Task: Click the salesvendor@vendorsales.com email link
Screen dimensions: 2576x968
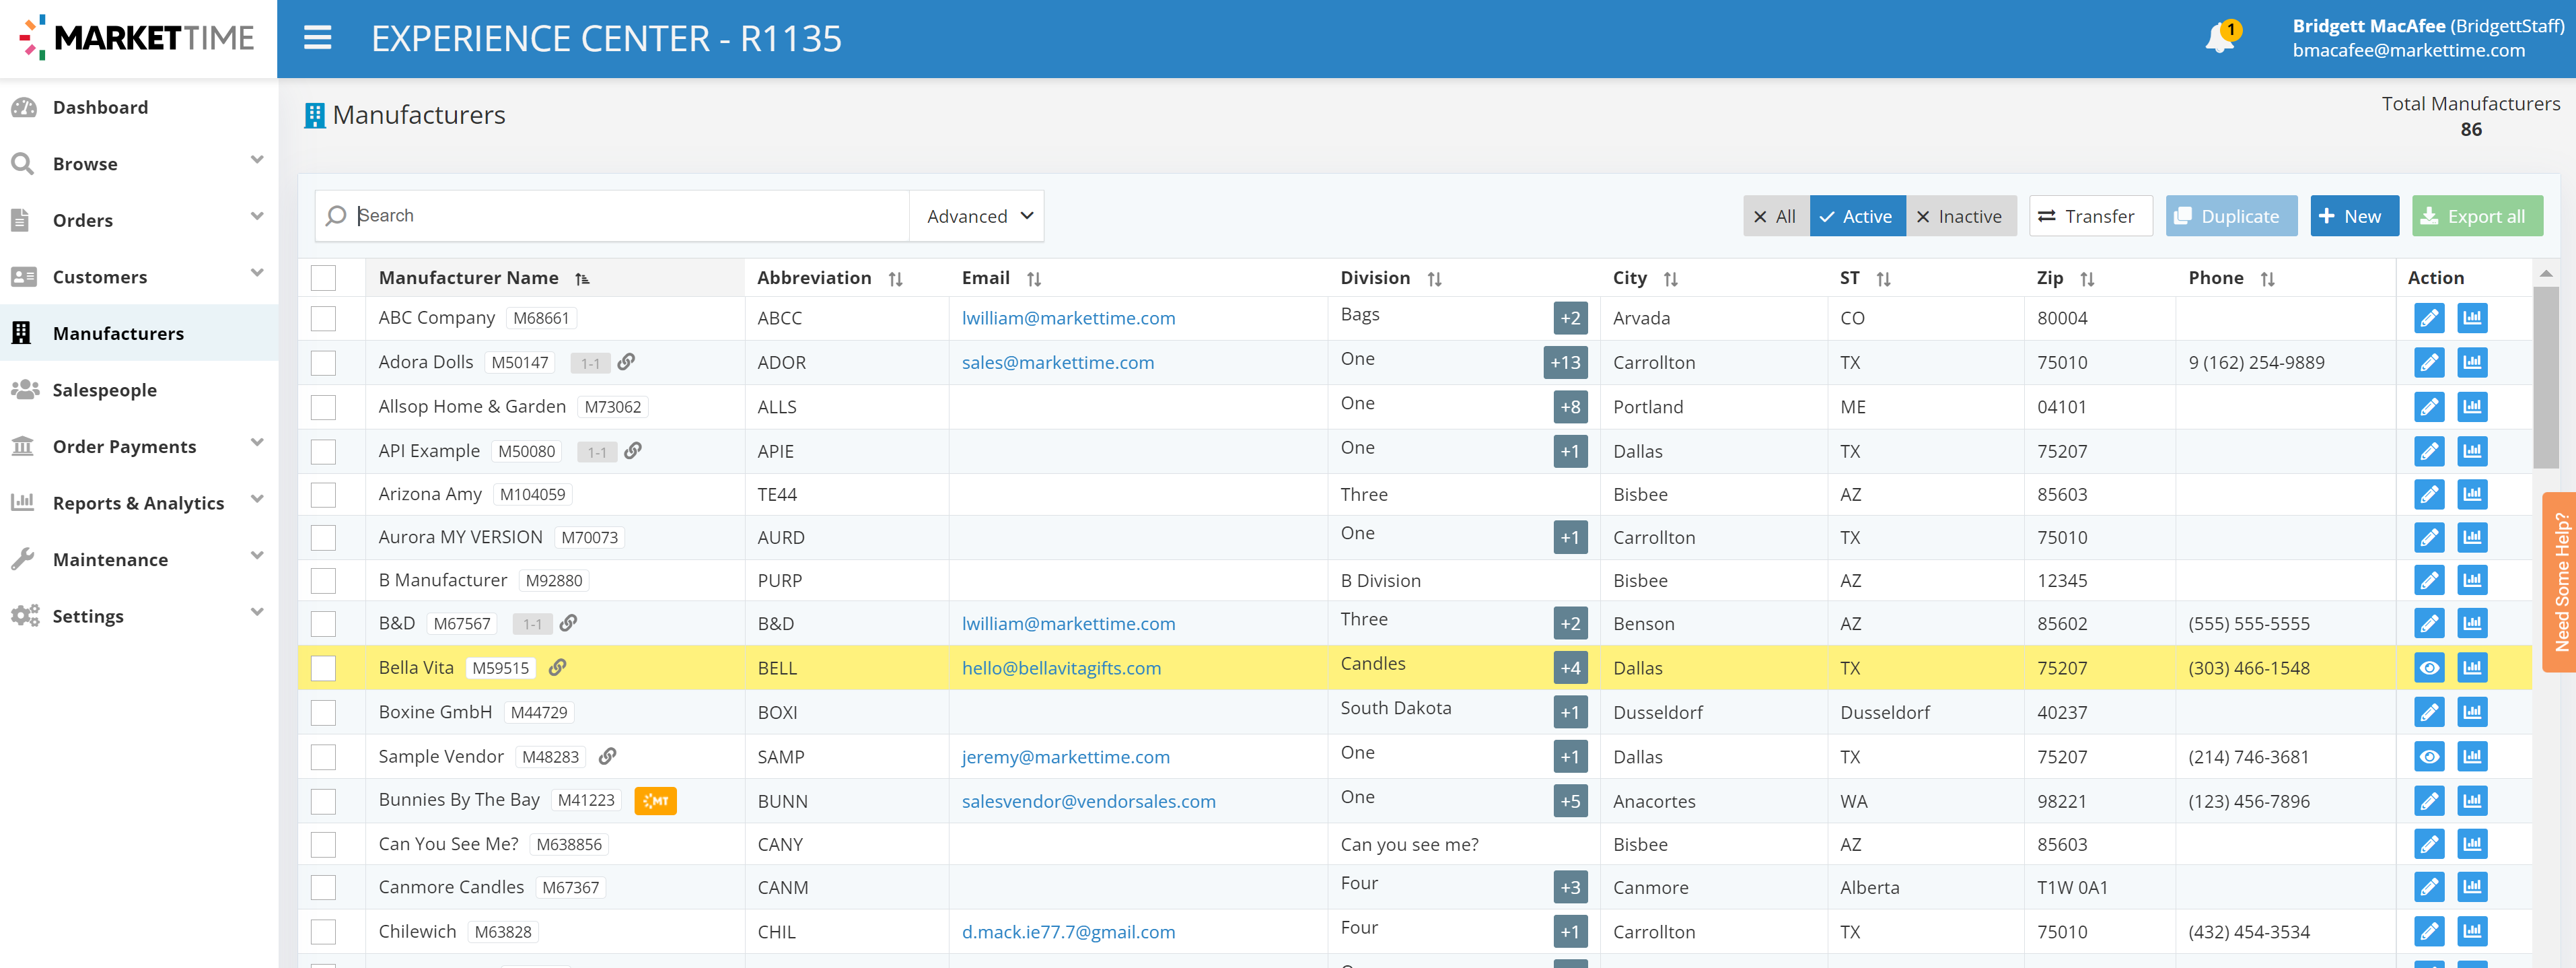Action: [x=1088, y=801]
